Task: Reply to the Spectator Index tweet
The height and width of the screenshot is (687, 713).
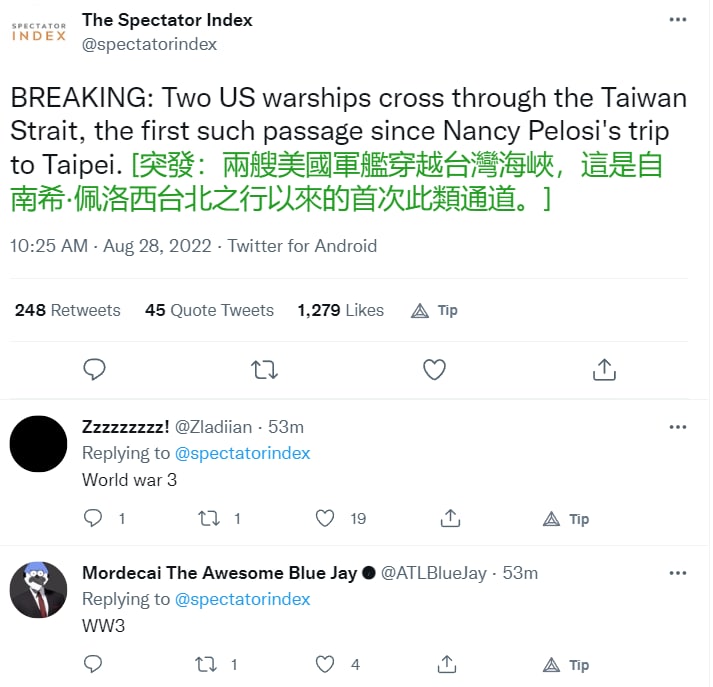Action: pyautogui.click(x=94, y=370)
